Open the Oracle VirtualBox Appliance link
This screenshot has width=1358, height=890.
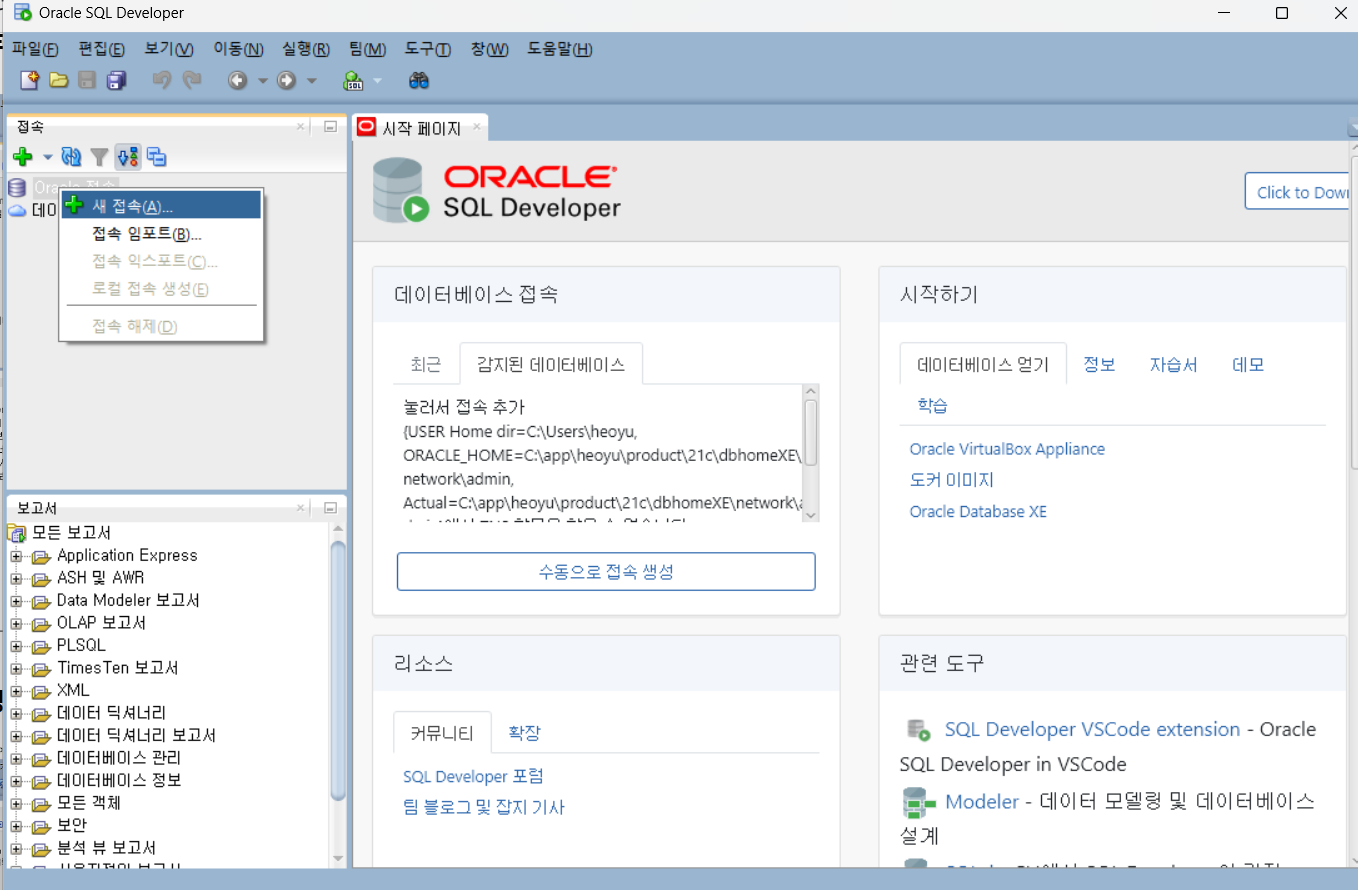pos(1007,449)
